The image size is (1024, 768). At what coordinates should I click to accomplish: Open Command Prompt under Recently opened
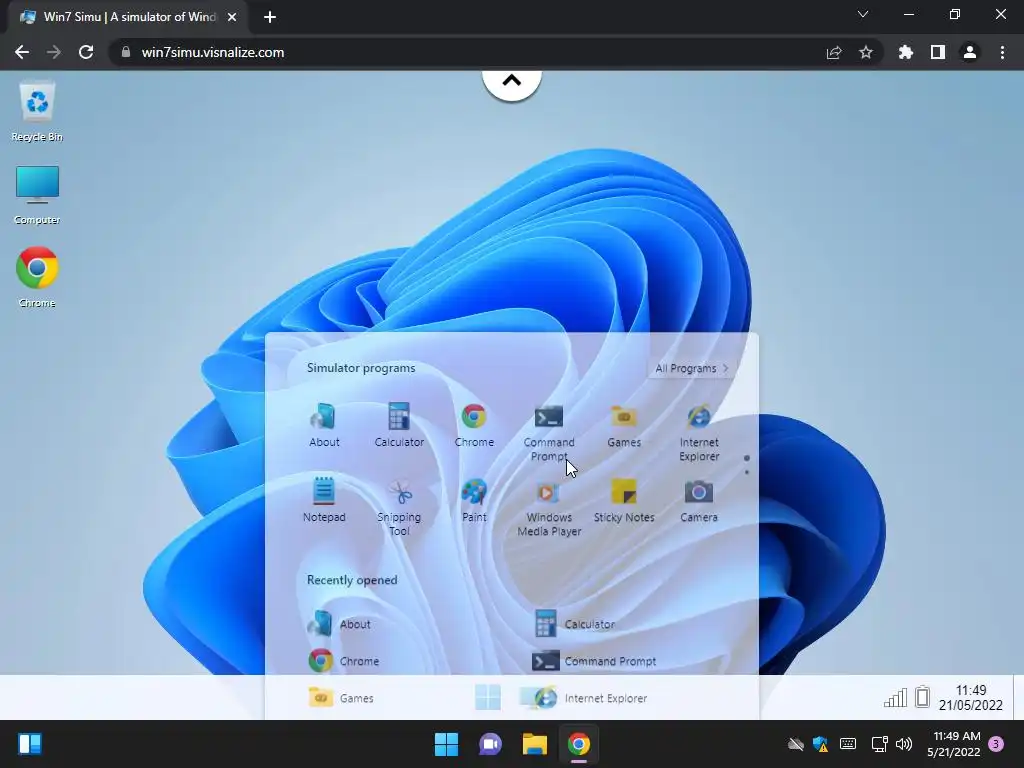point(594,661)
